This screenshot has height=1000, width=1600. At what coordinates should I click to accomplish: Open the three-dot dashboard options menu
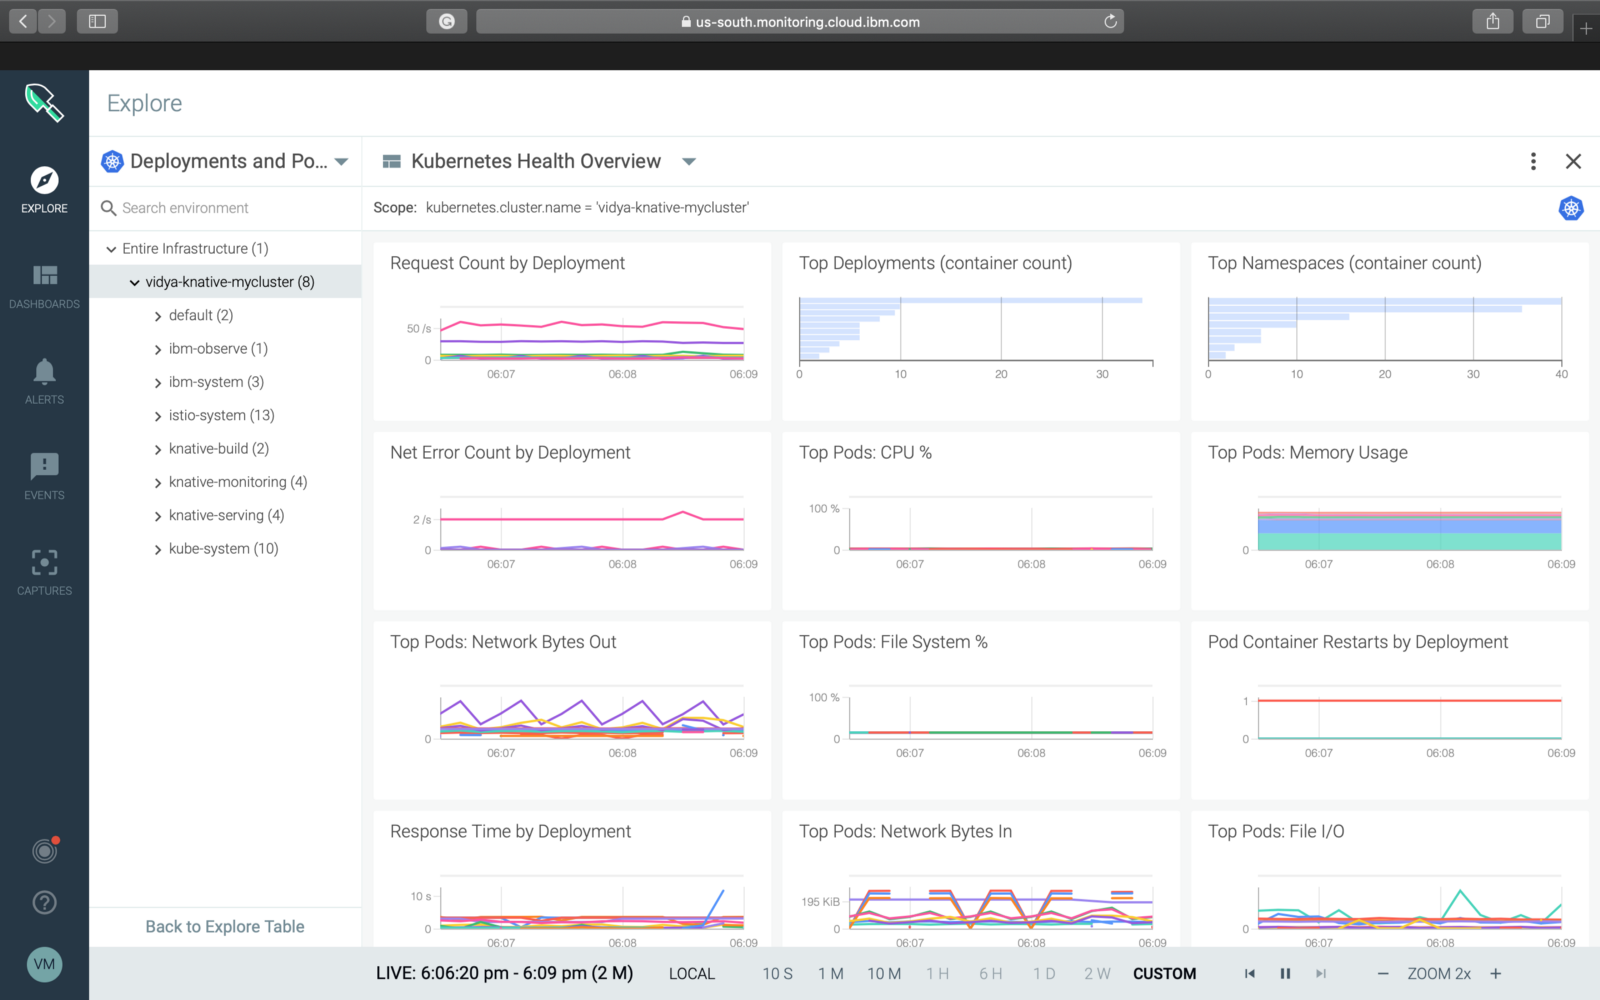(1533, 161)
